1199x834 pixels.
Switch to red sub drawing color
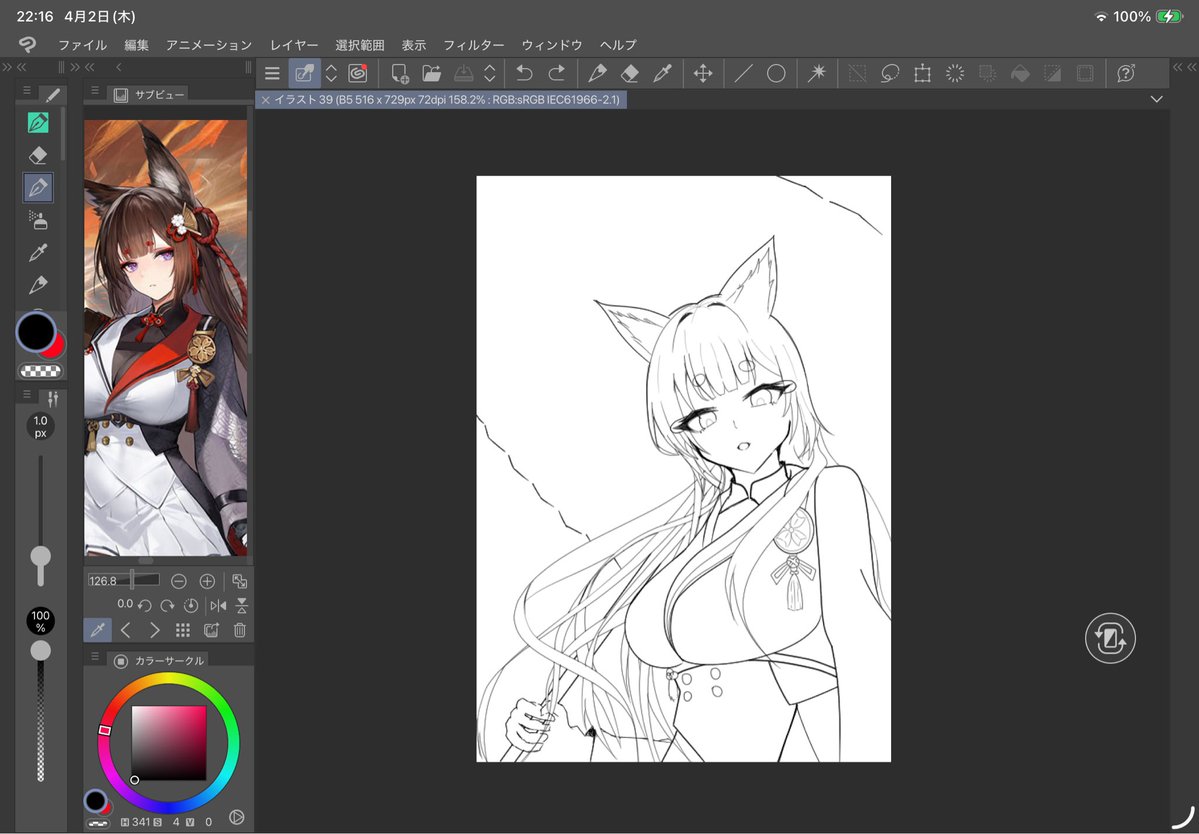[55, 346]
